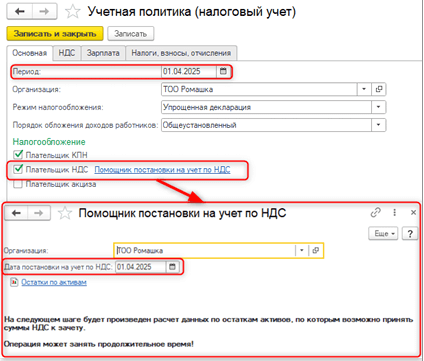
Task: Switch to the Зарплата tab
Action: [103, 53]
